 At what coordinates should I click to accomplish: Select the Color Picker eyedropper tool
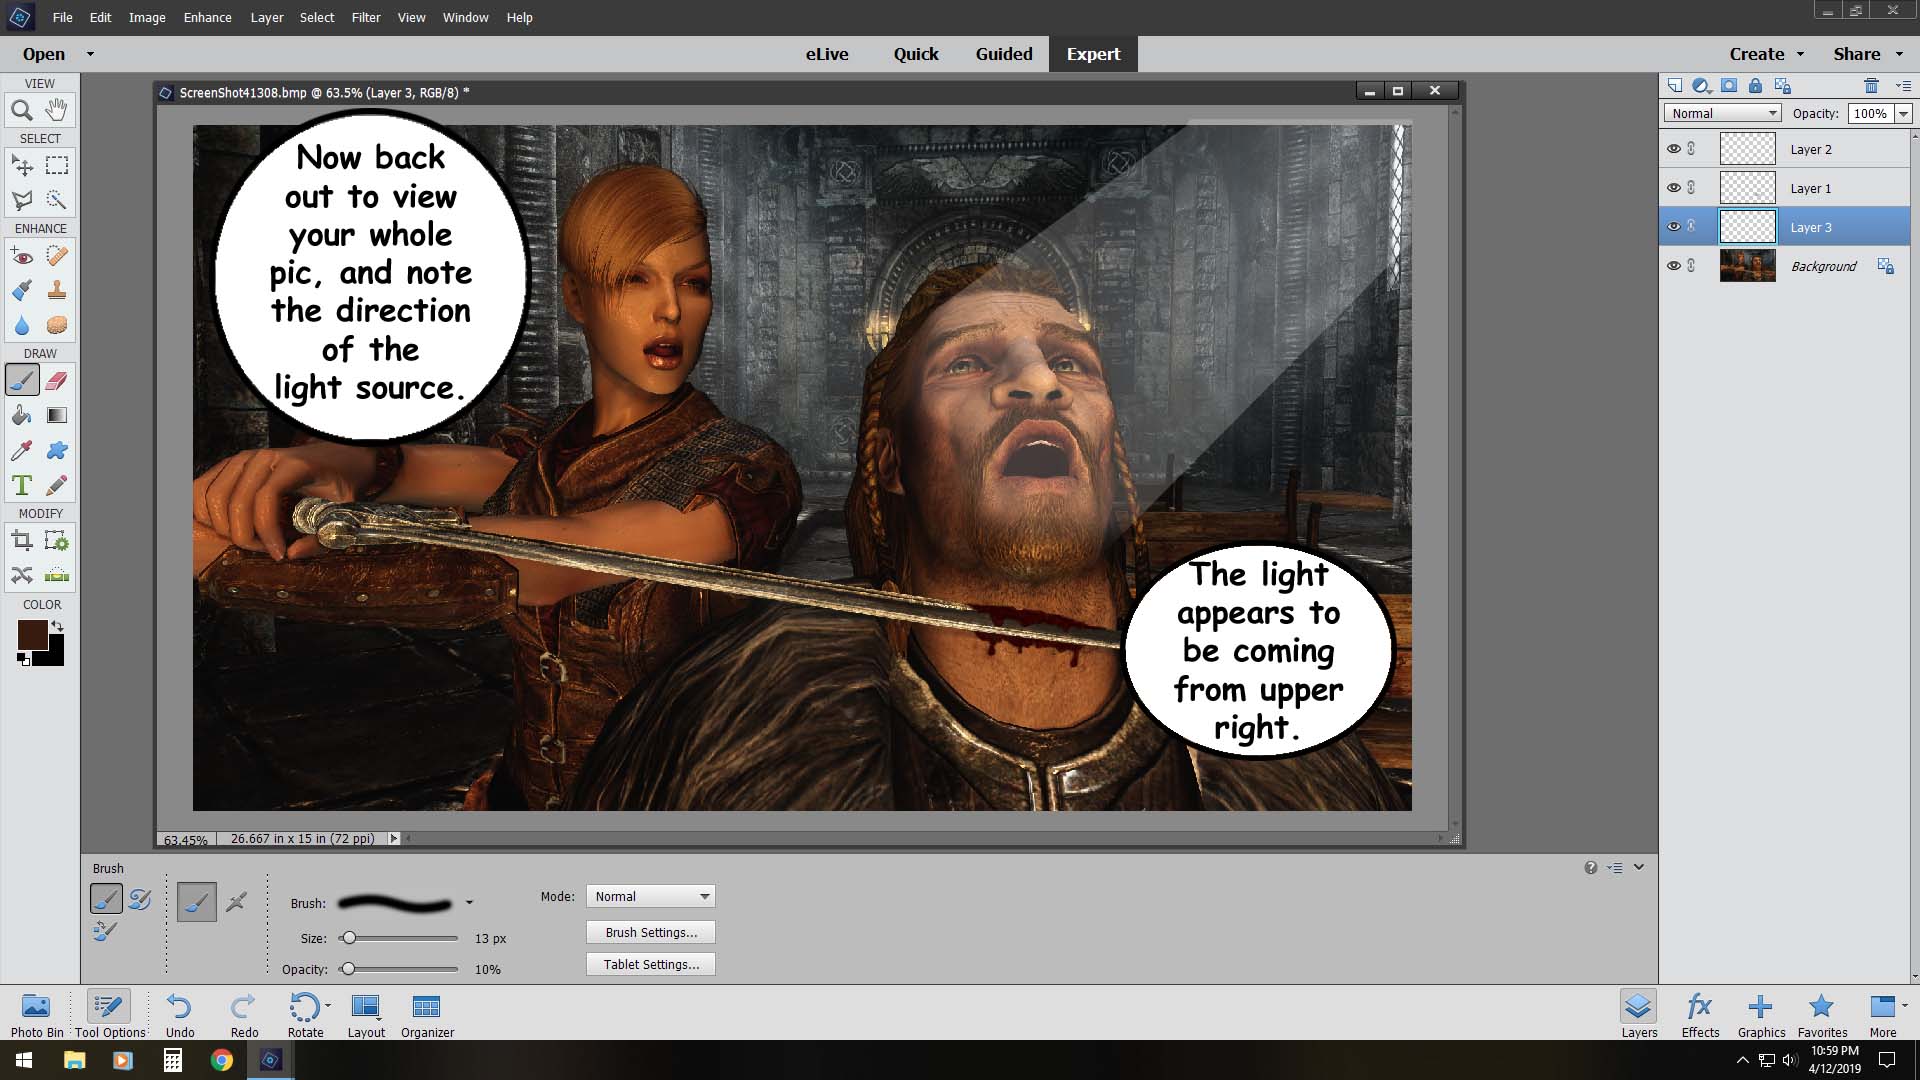tap(22, 450)
